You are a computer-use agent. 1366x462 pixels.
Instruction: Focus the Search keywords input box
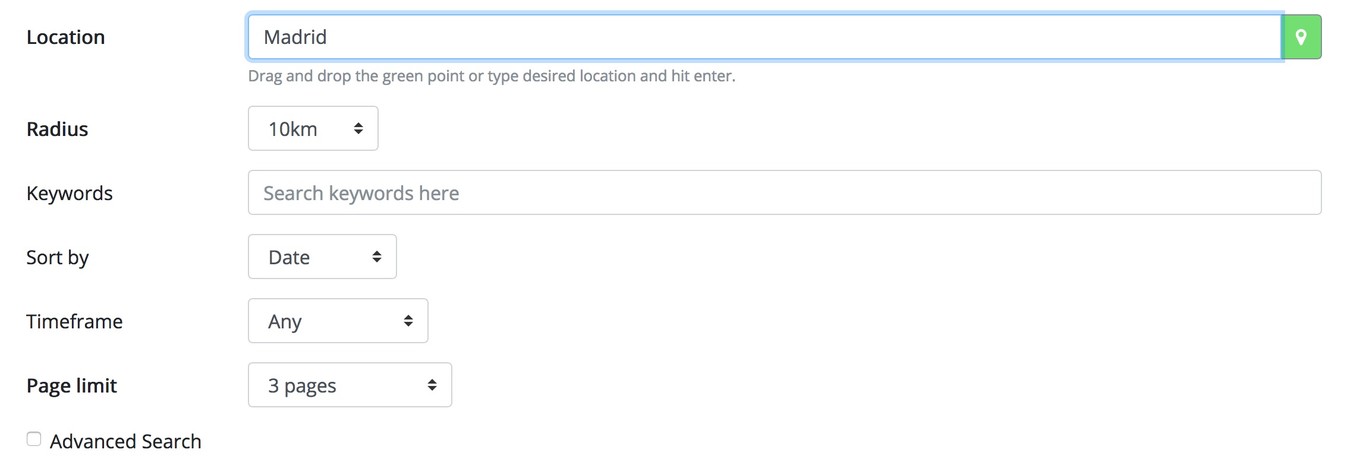784,193
